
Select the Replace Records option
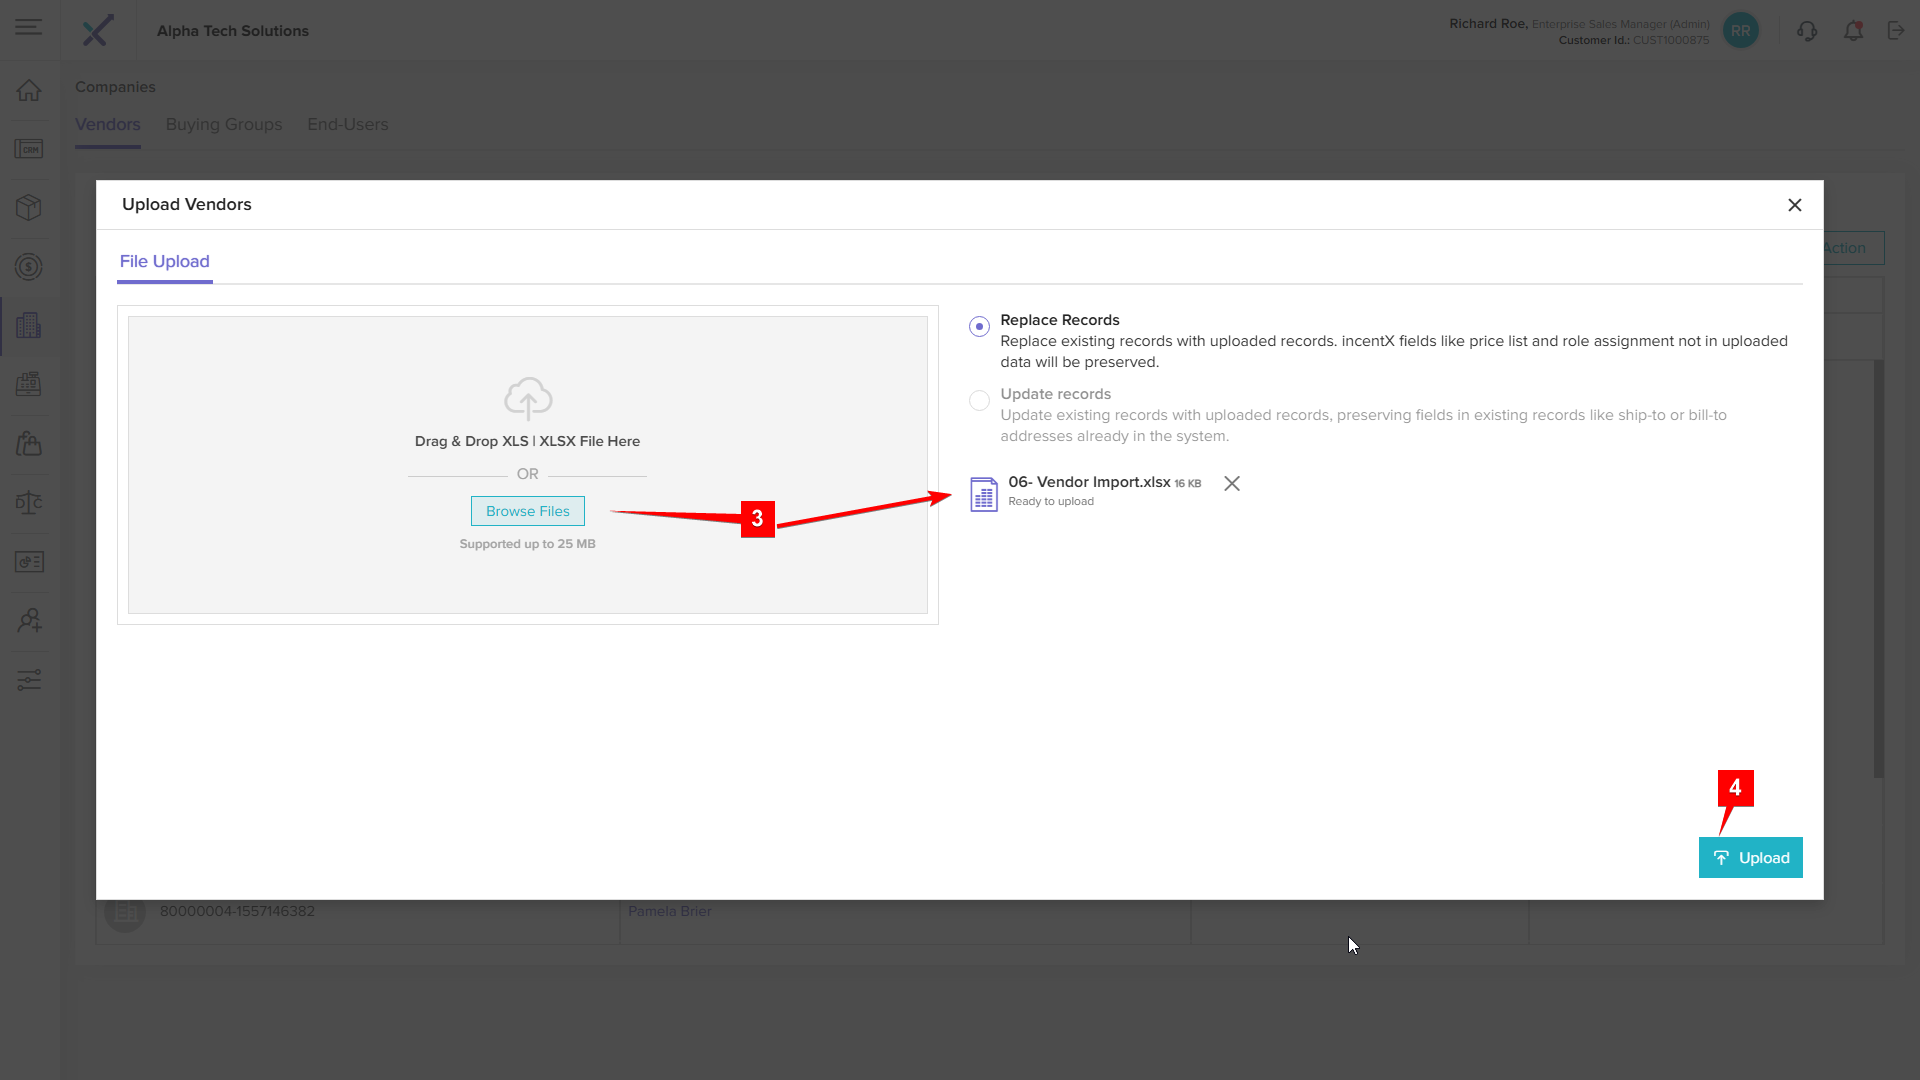coord(979,326)
